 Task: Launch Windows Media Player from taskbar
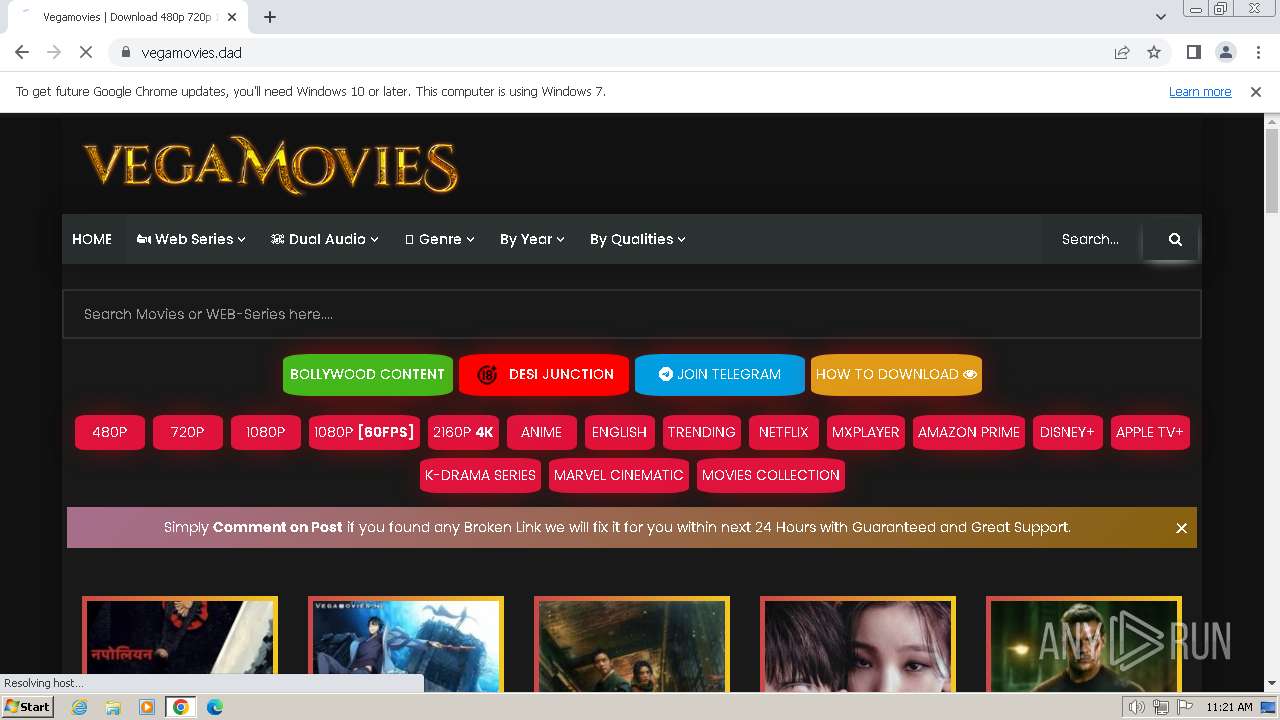coord(147,707)
